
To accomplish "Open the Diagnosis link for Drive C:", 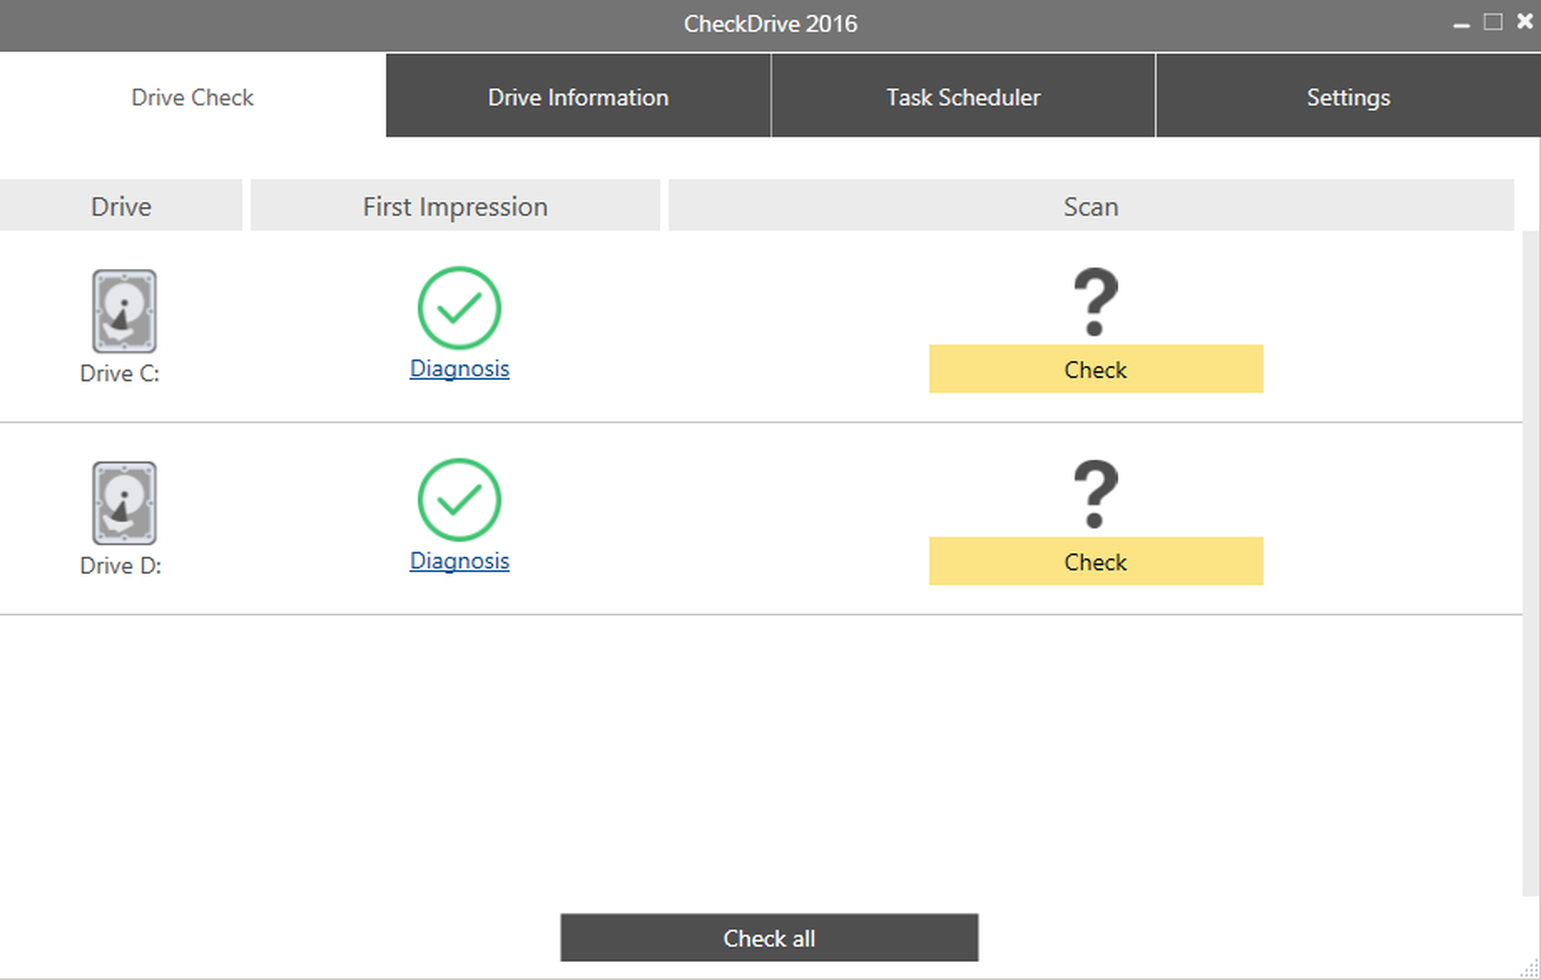I will pyautogui.click(x=459, y=369).
